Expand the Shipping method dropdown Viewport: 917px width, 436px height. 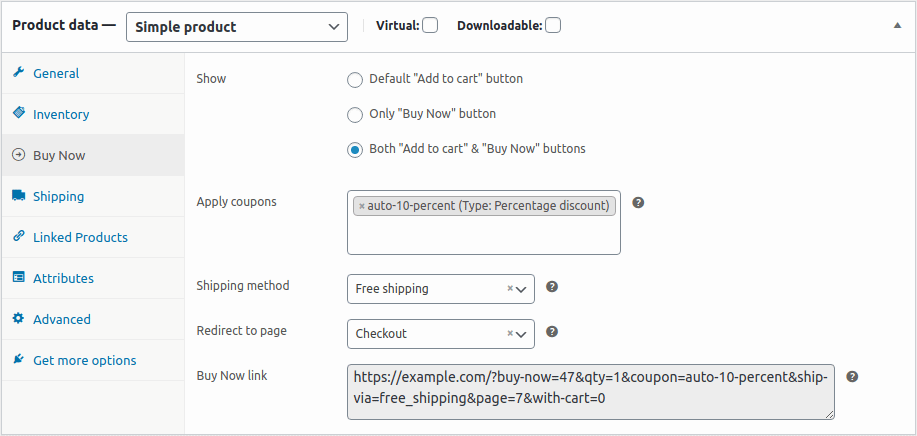tap(441, 289)
